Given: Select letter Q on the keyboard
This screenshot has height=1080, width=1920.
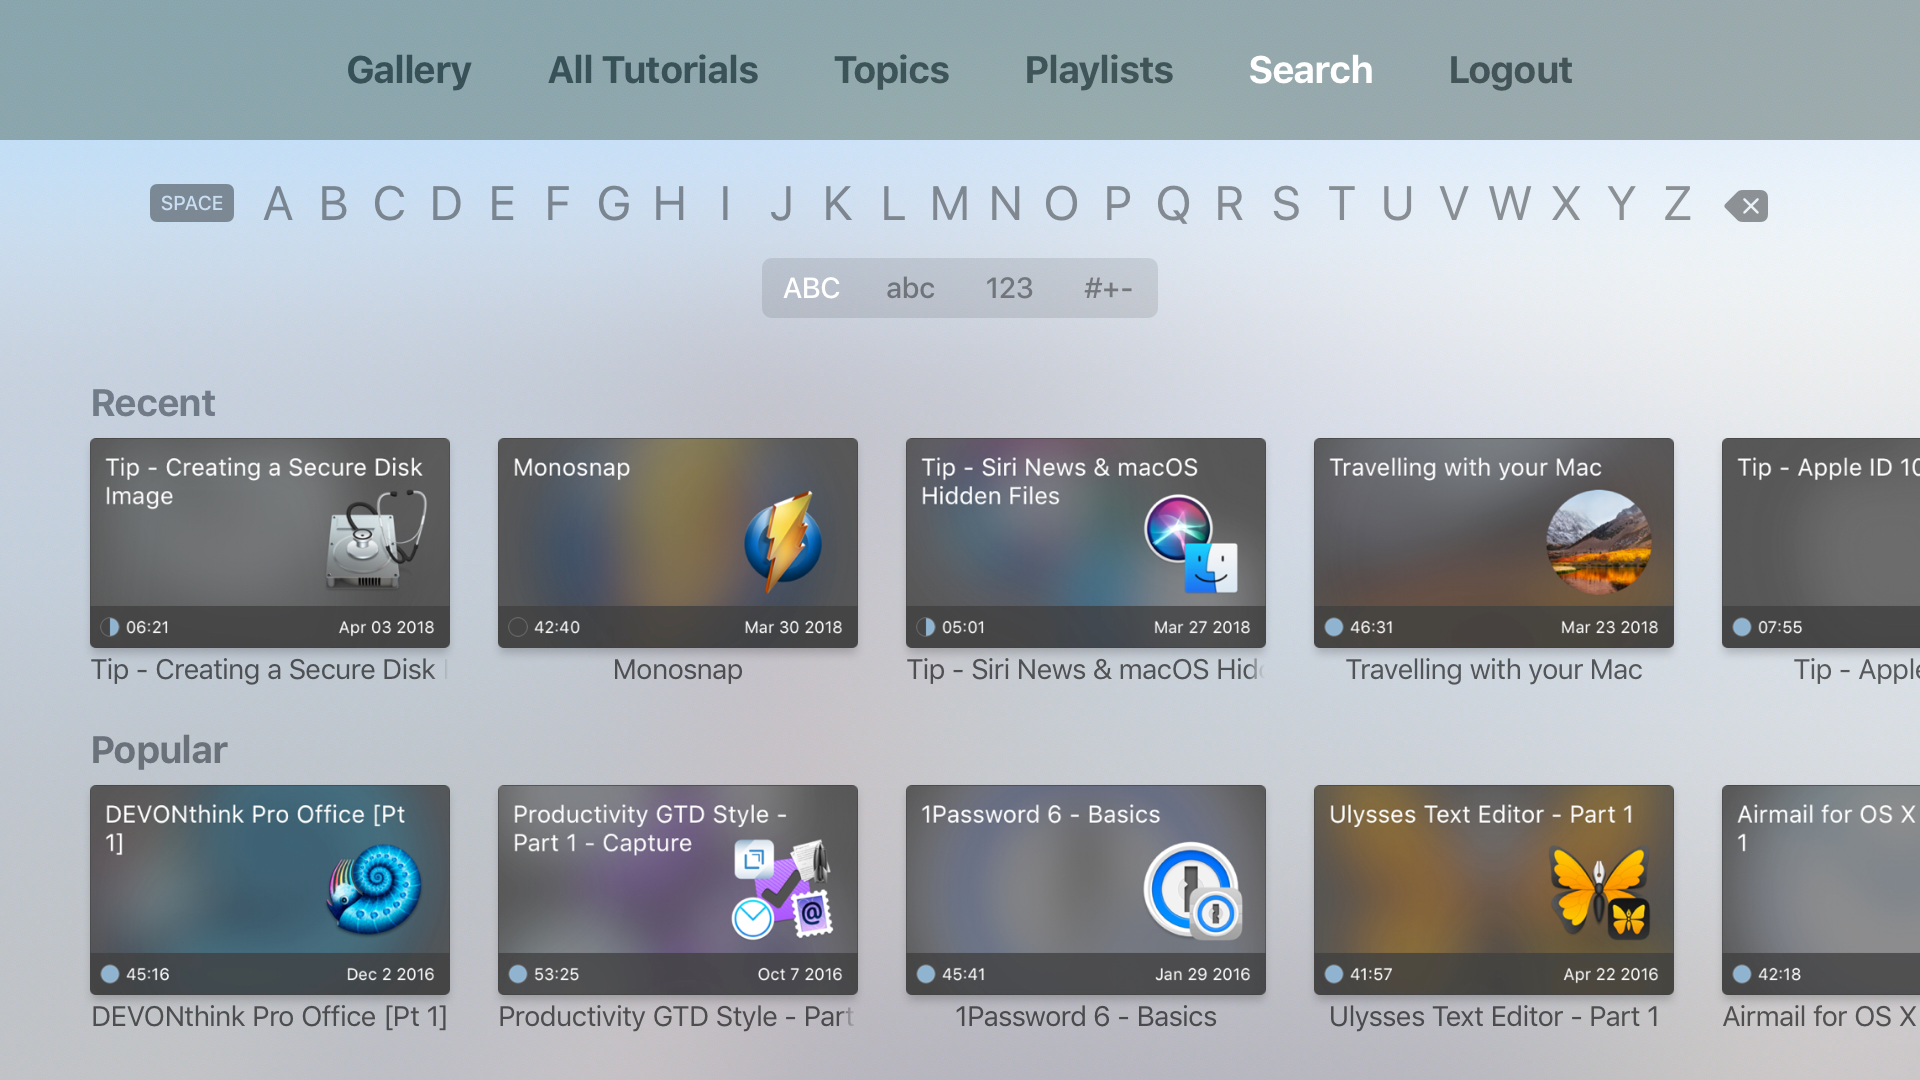Looking at the screenshot, I should [x=1174, y=204].
